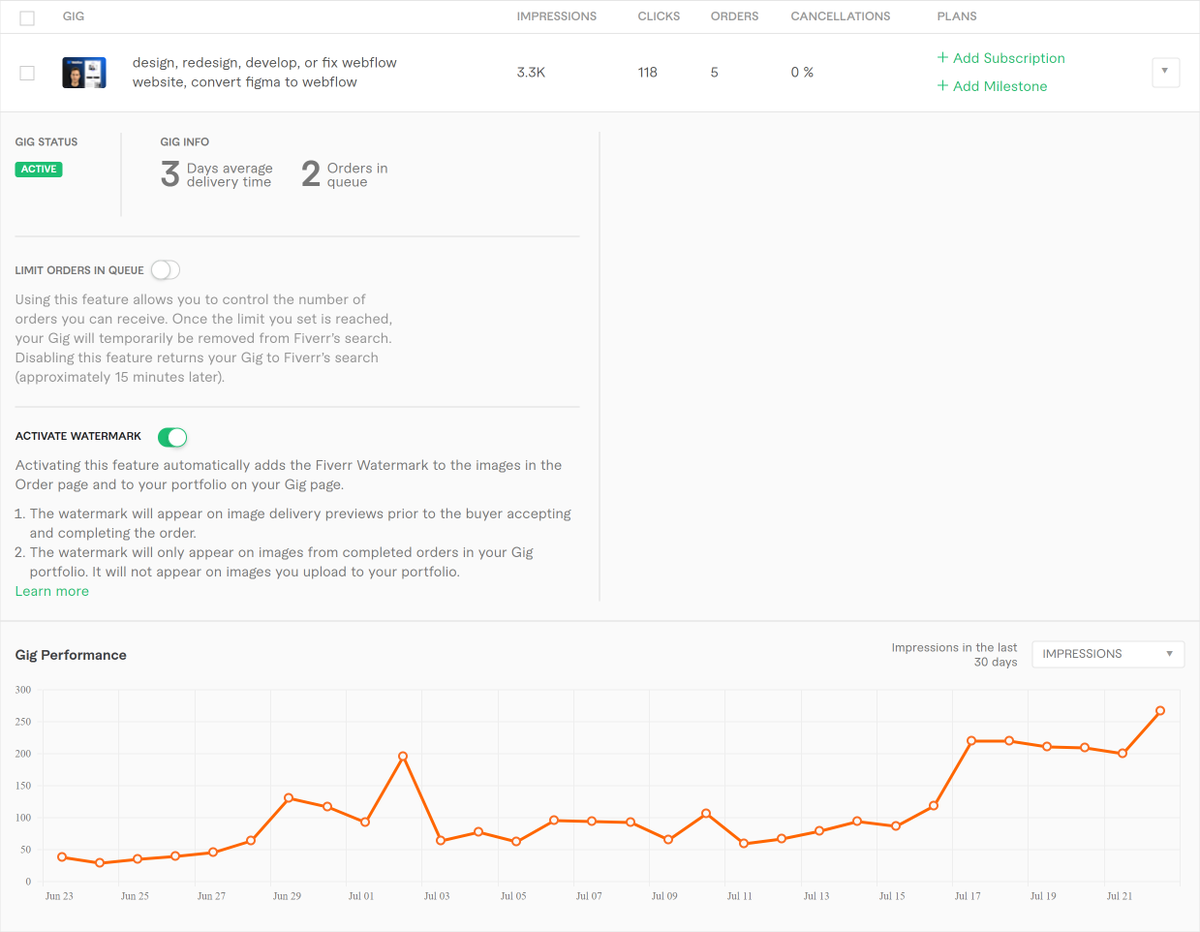Tick the select-all checkbox in the table header
The width and height of the screenshot is (1200, 932).
coord(27,18)
